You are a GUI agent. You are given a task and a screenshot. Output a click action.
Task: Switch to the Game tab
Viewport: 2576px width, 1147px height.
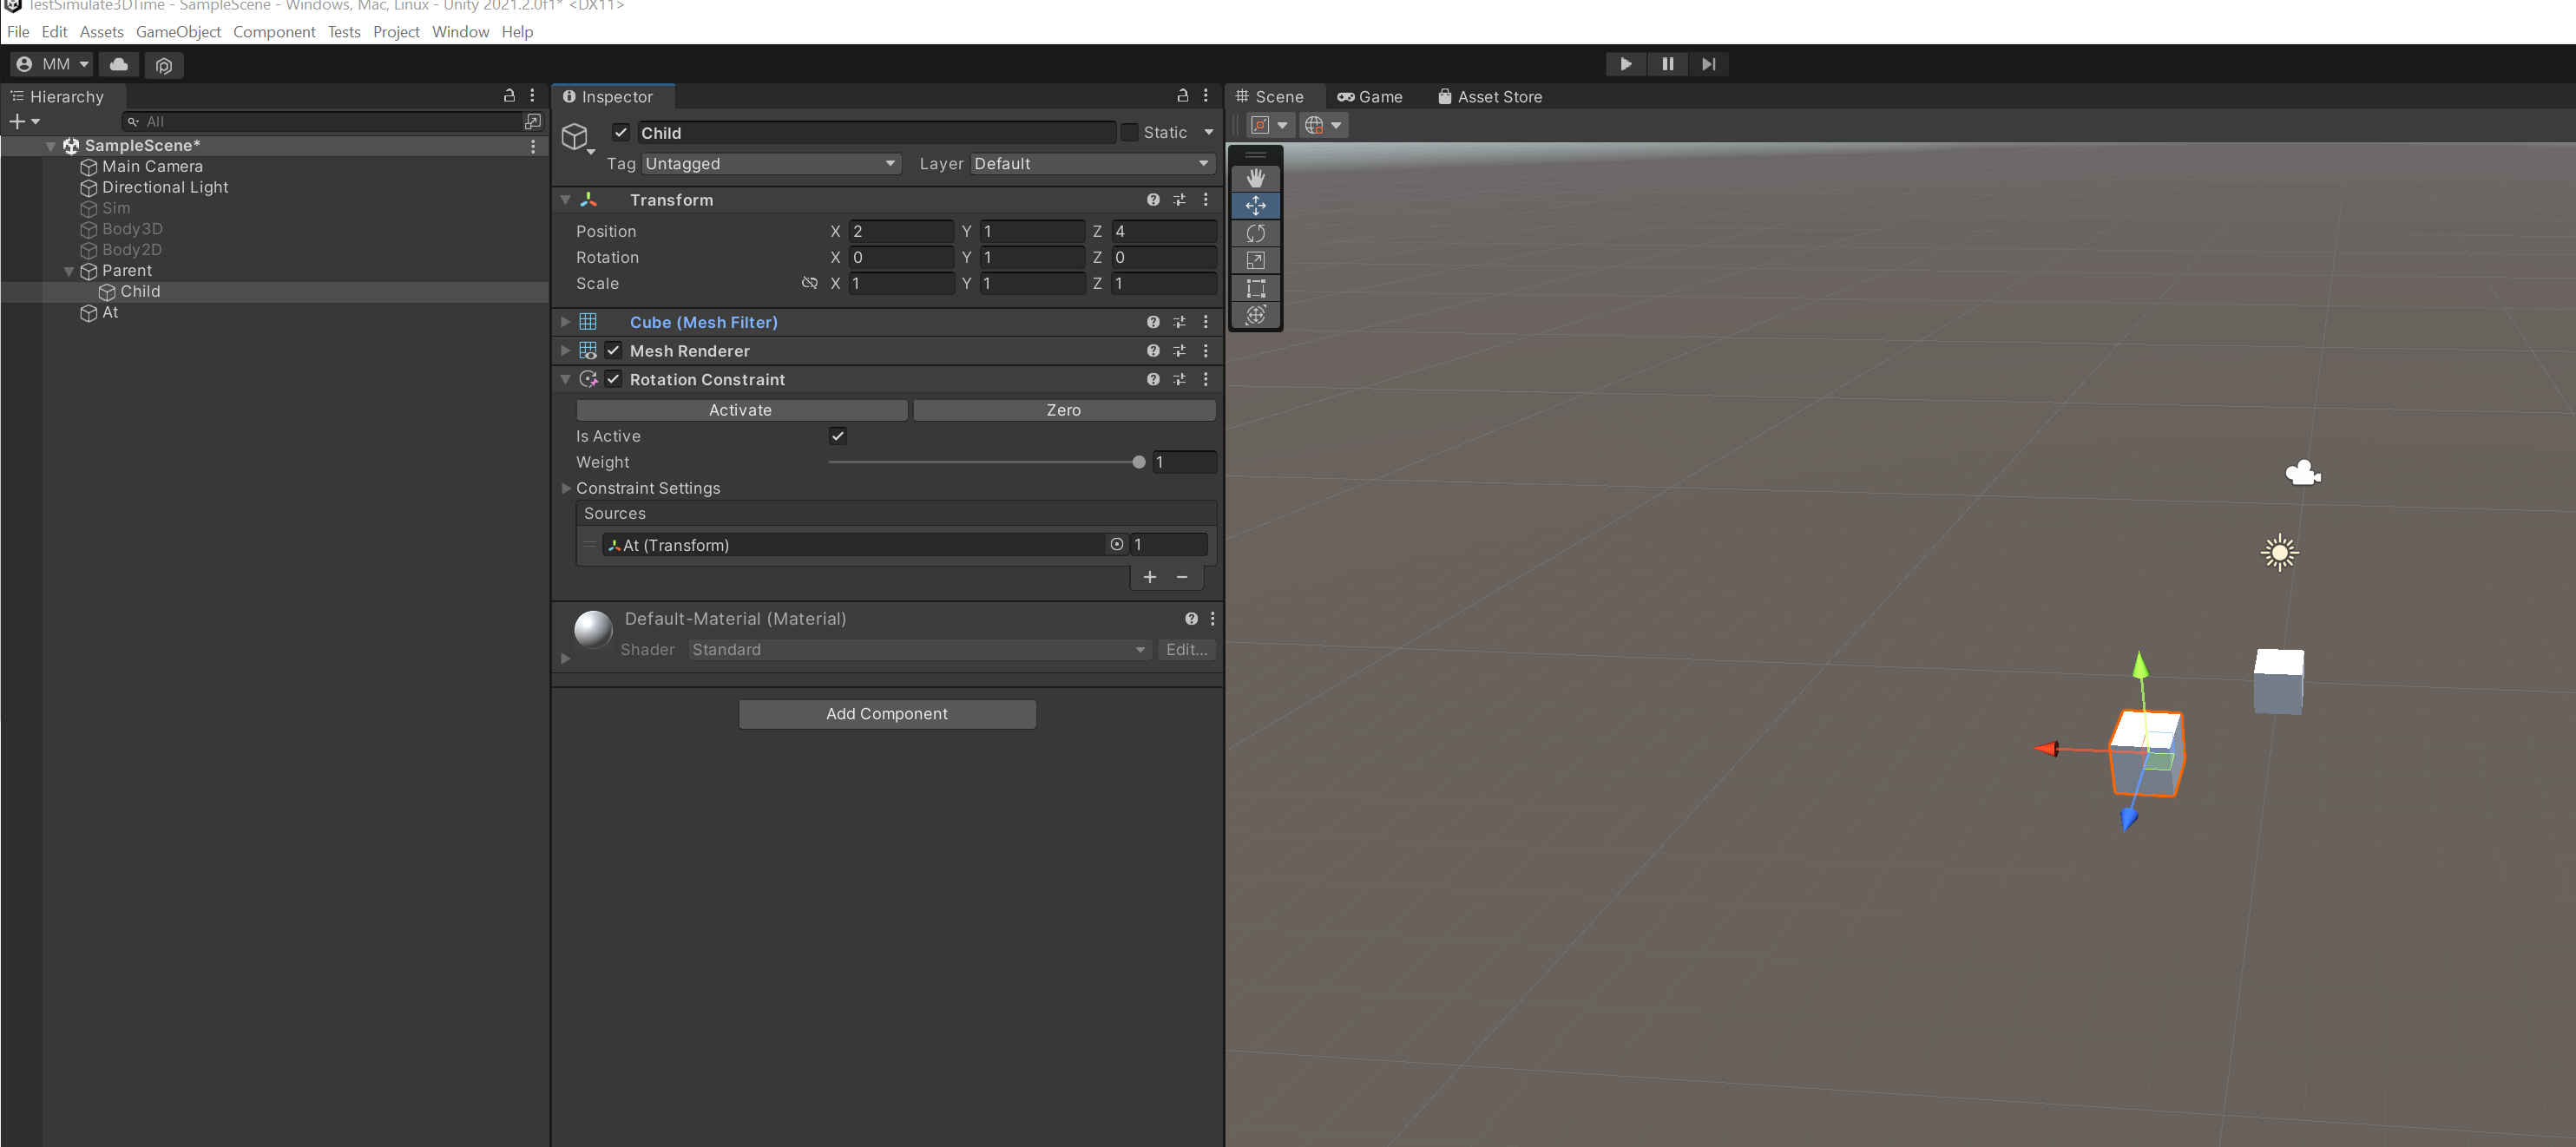(x=1370, y=97)
